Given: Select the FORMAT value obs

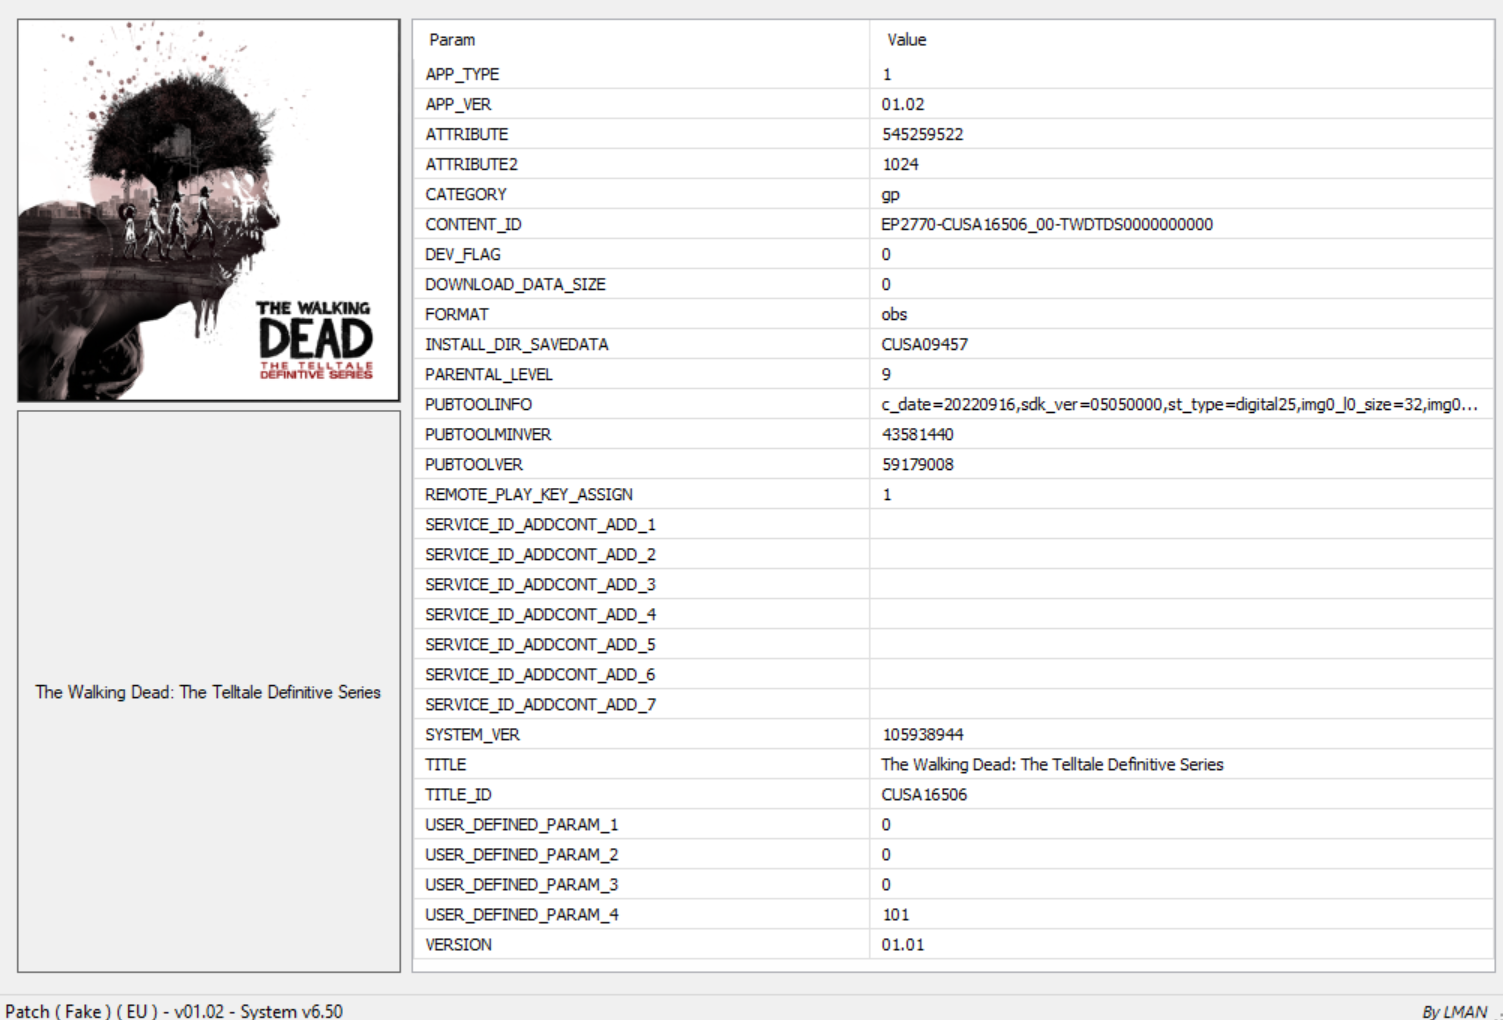Looking at the screenshot, I should pos(894,314).
